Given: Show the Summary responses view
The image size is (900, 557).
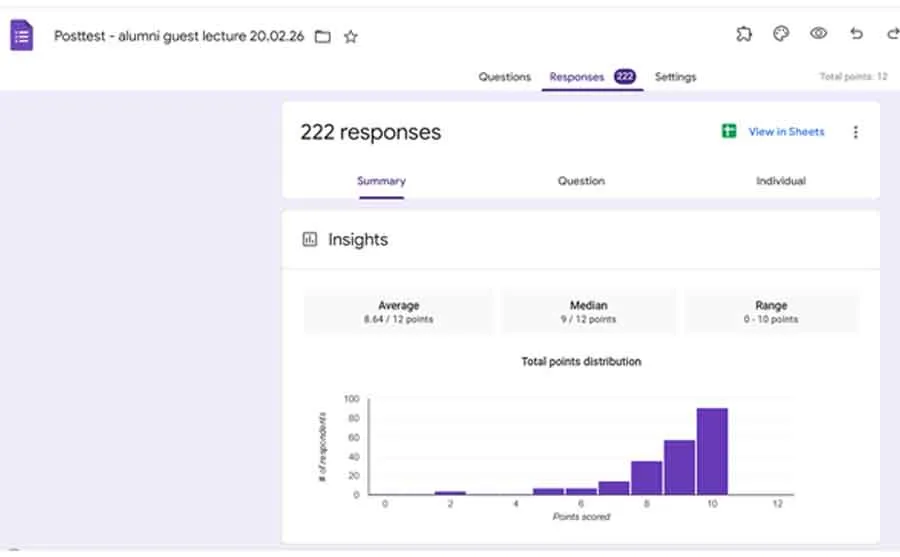Looking at the screenshot, I should pos(381,181).
